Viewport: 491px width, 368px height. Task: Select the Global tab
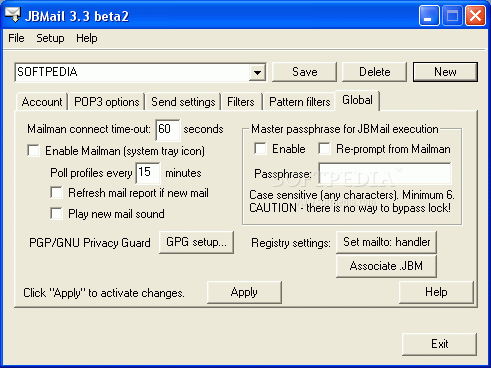tap(357, 100)
